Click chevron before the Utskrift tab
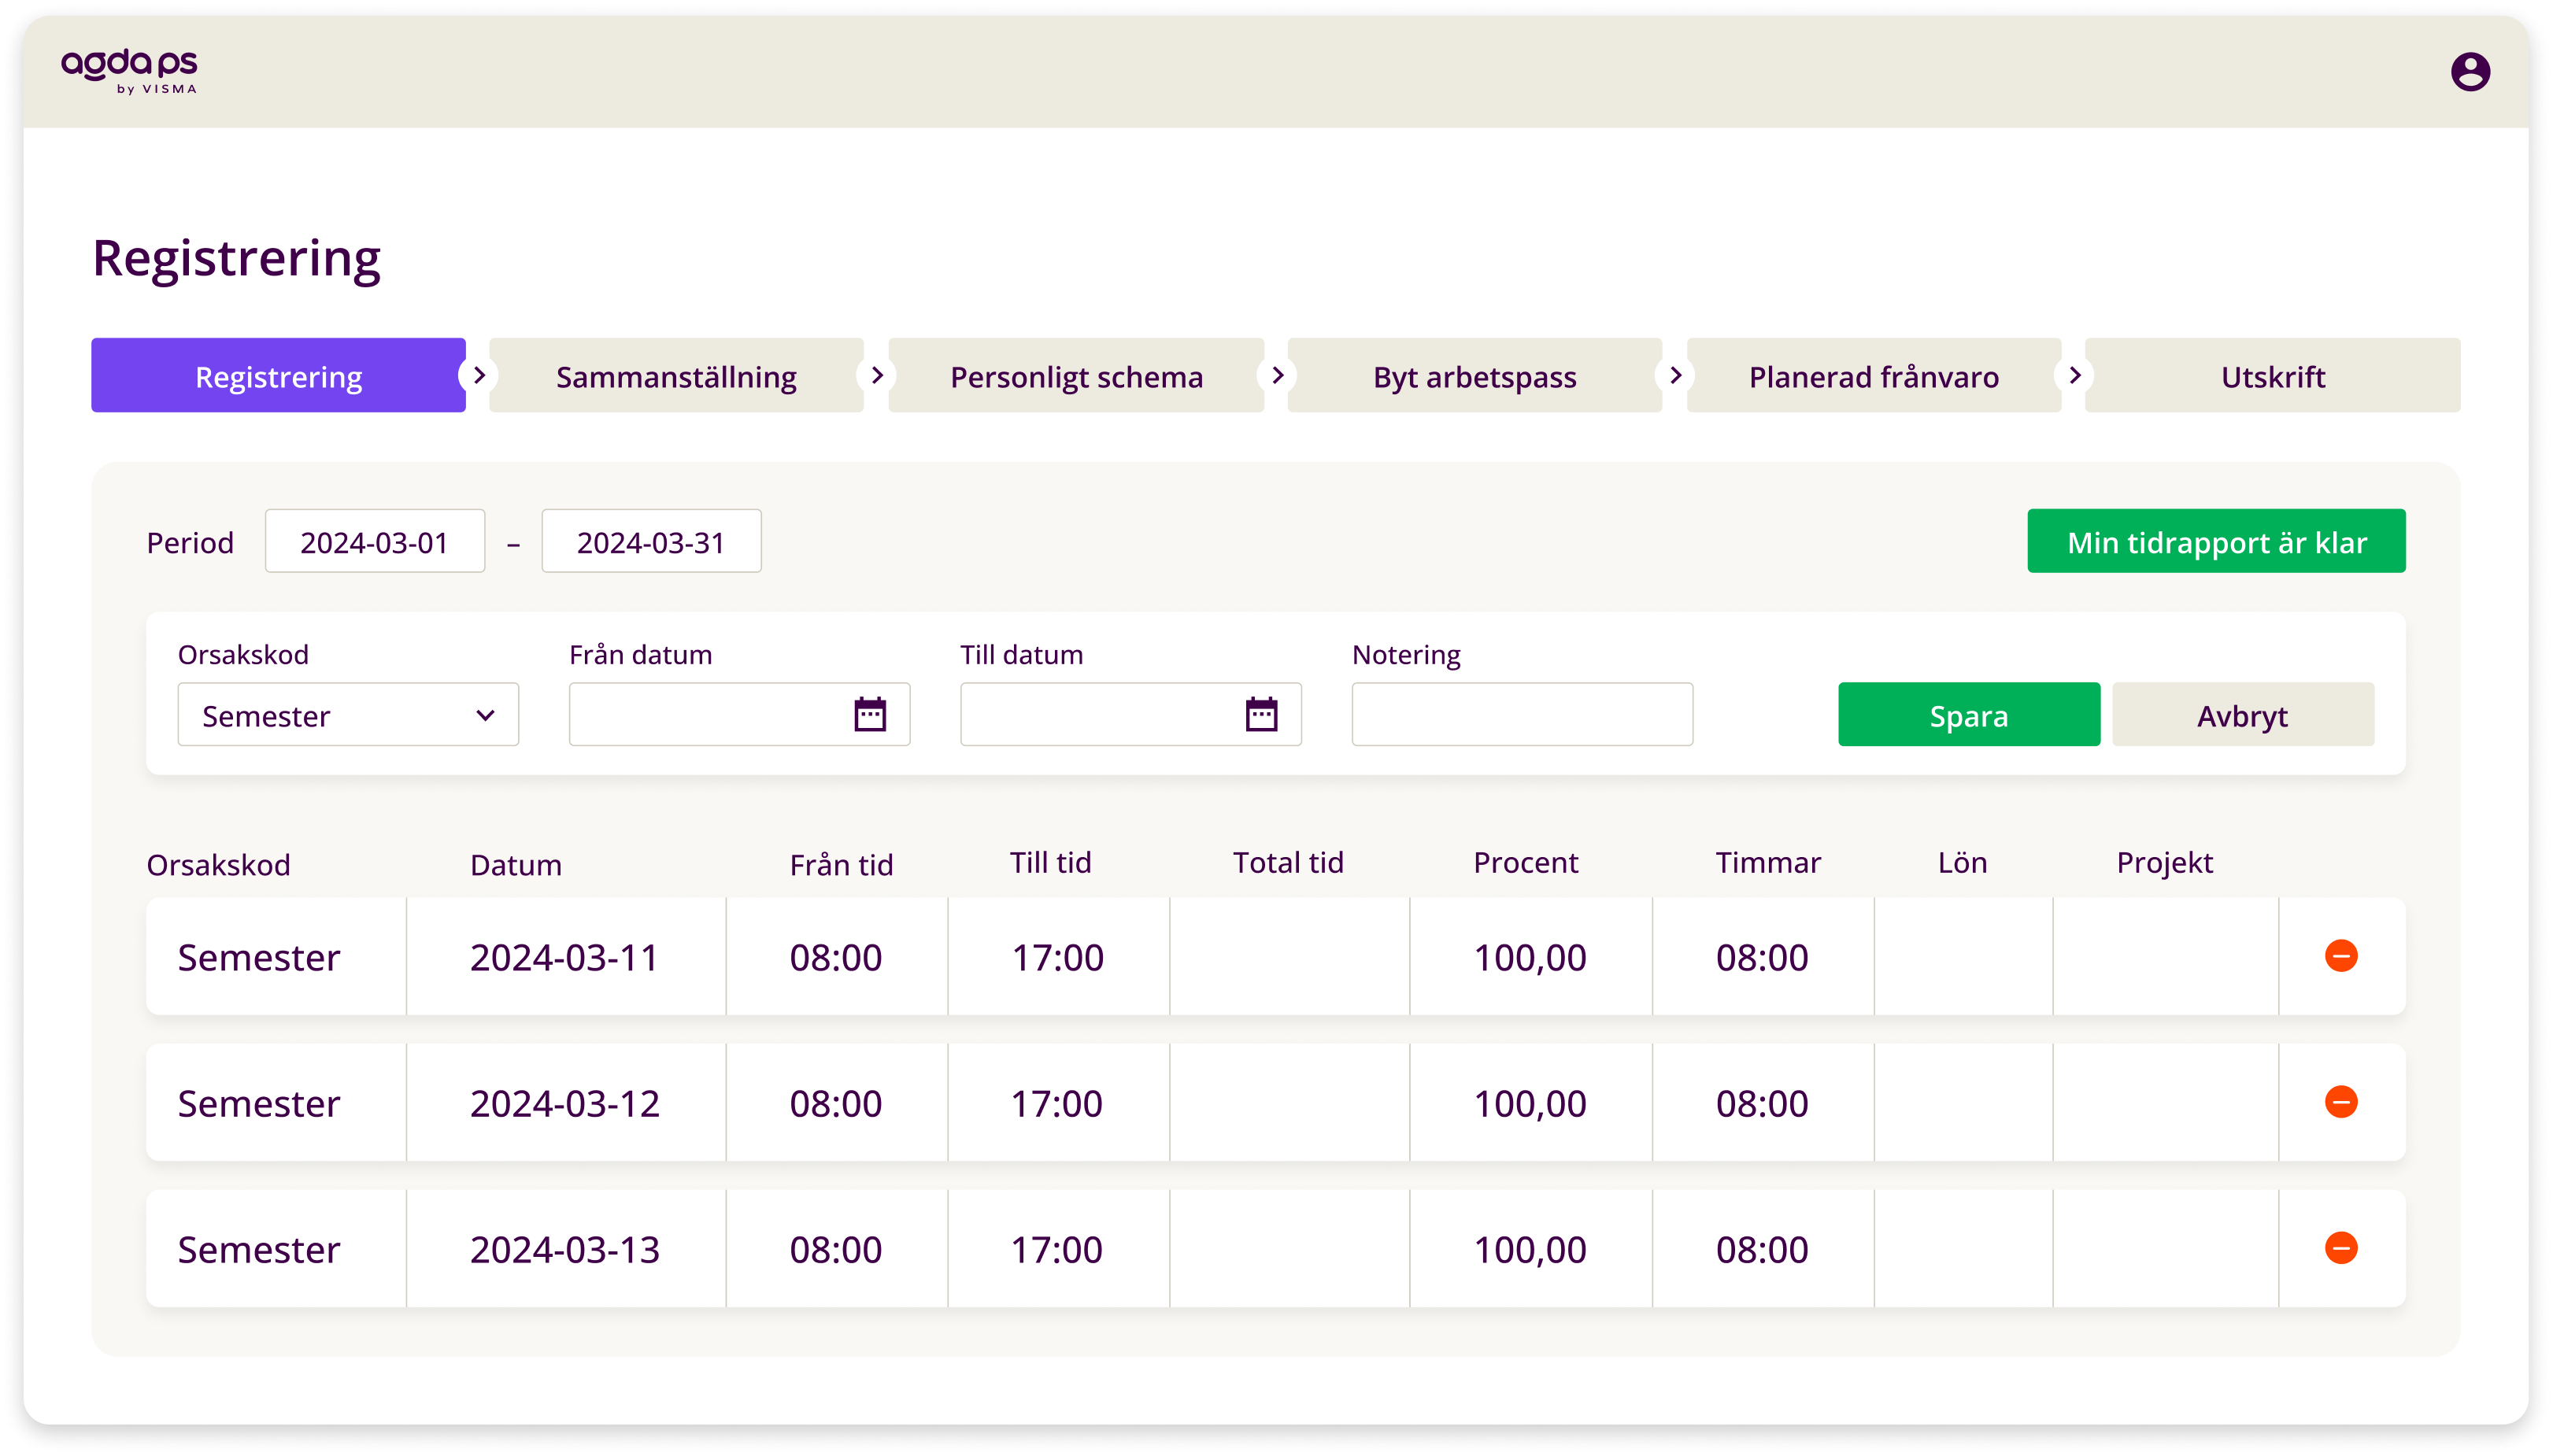 pos(2074,376)
